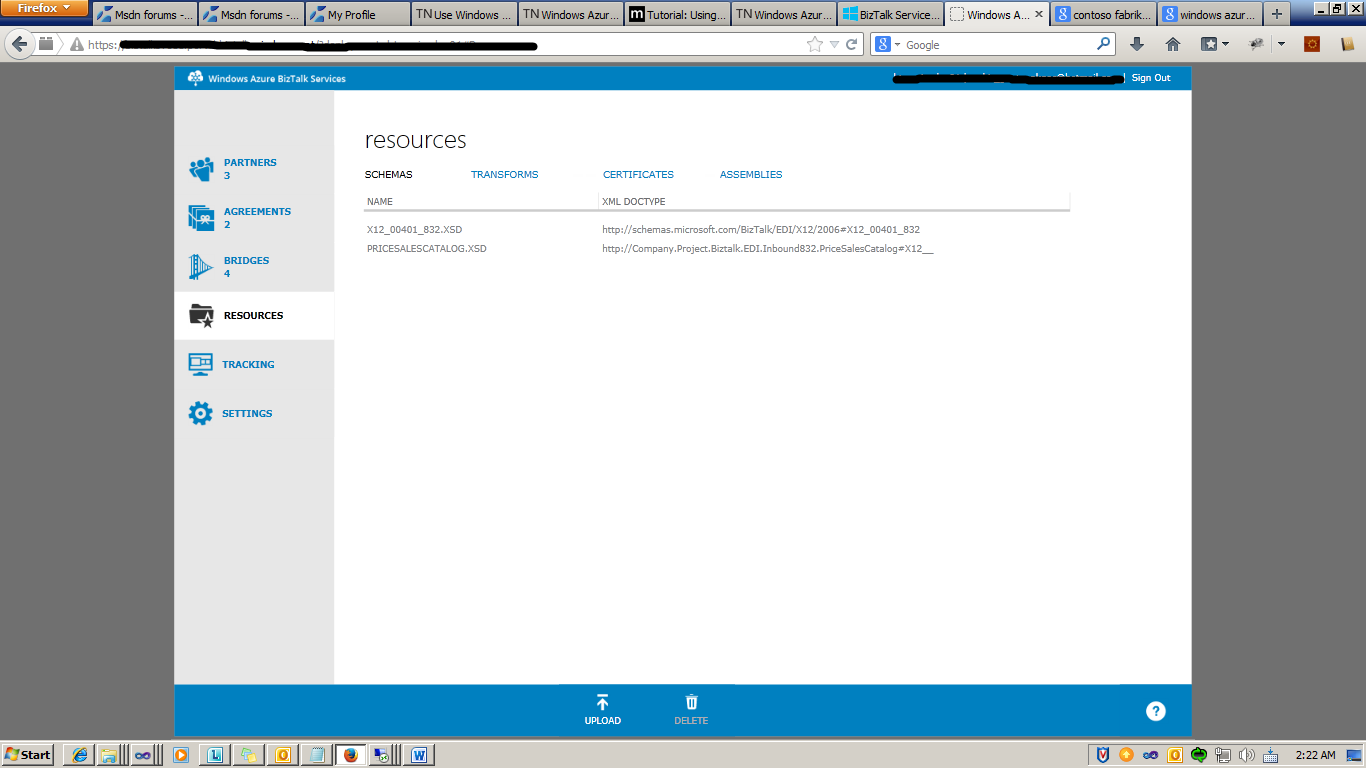Switch to the My Profile browser tab

coord(357,14)
